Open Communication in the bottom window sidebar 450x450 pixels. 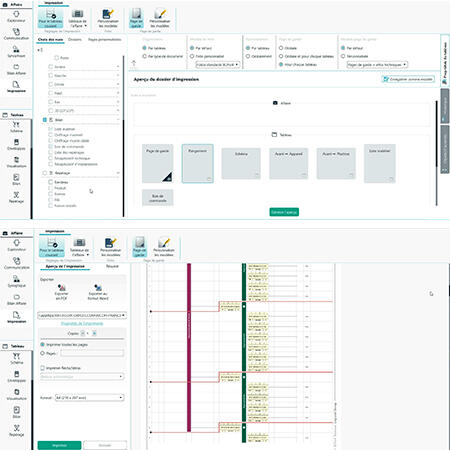click(x=16, y=263)
